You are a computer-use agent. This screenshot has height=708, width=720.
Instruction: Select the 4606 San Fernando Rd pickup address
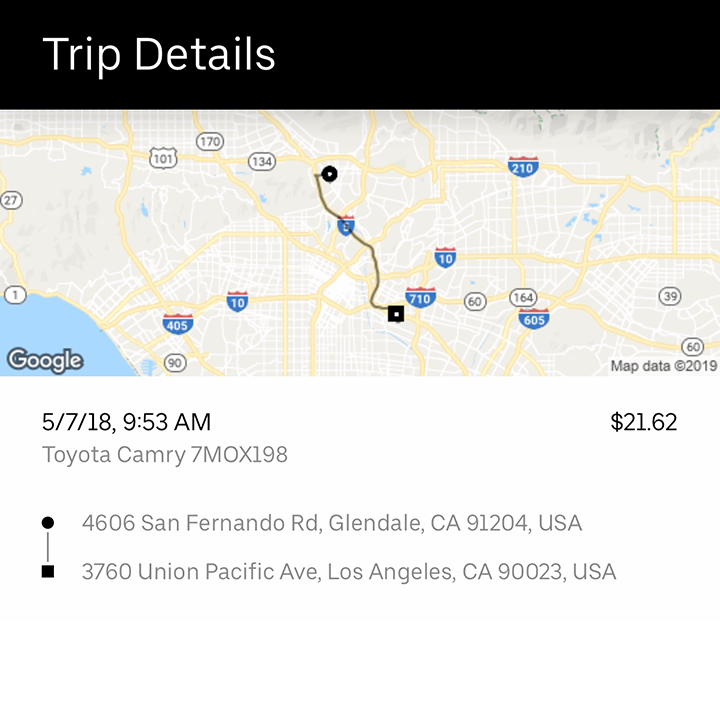pyautogui.click(x=332, y=523)
